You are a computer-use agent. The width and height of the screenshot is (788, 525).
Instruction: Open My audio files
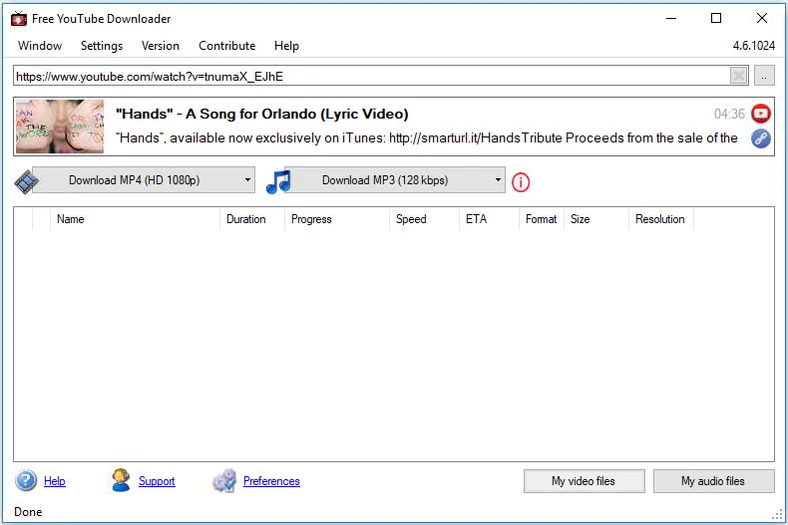click(714, 481)
